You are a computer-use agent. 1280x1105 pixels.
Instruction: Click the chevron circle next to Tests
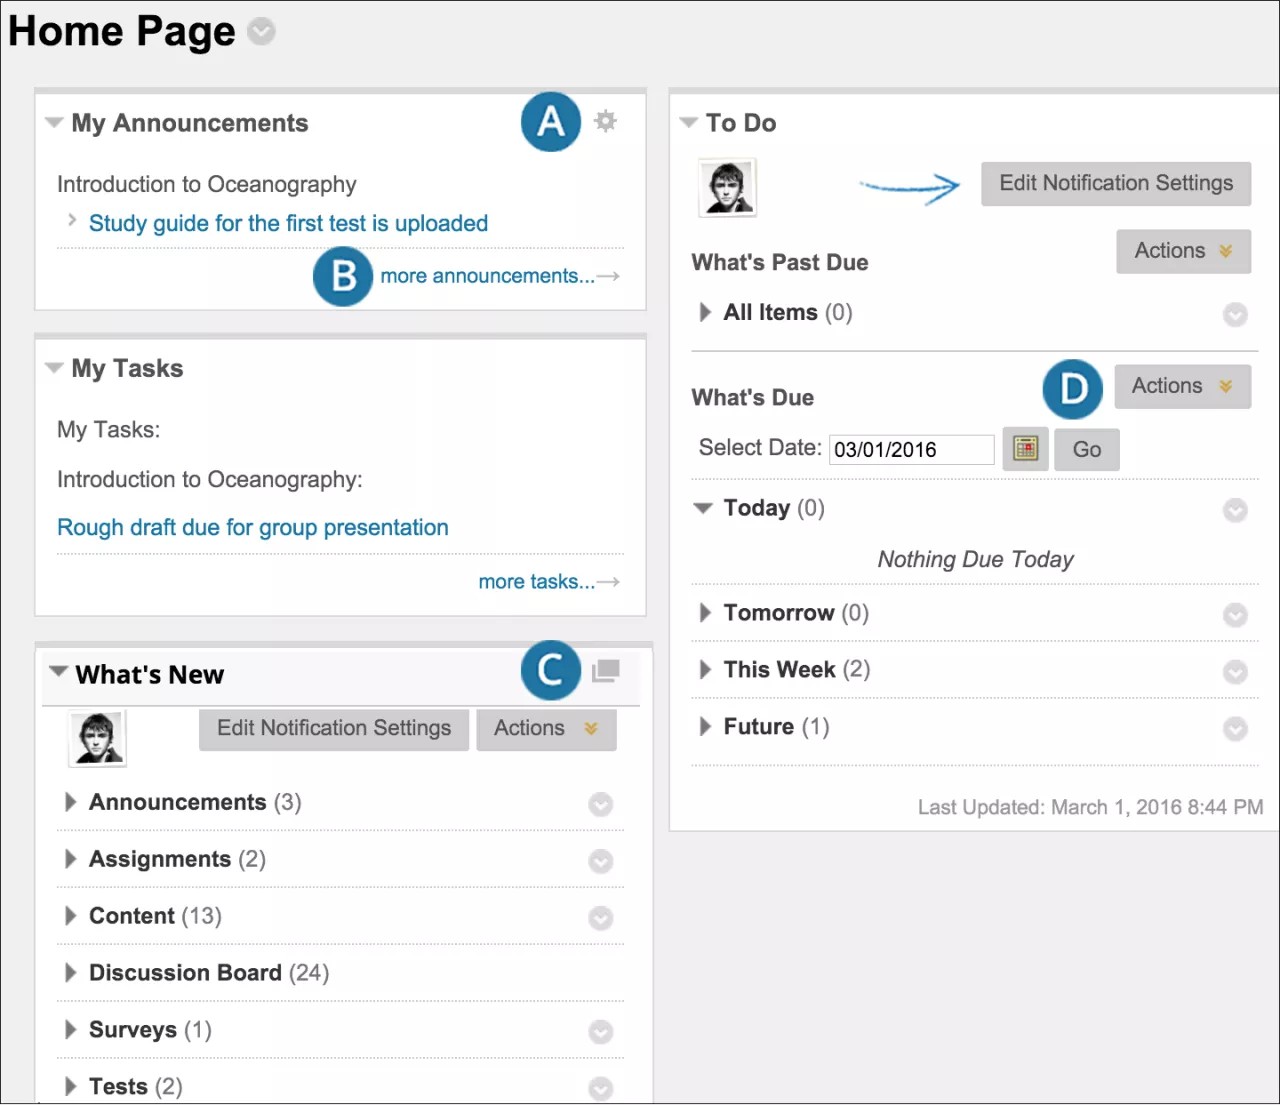tap(600, 1089)
